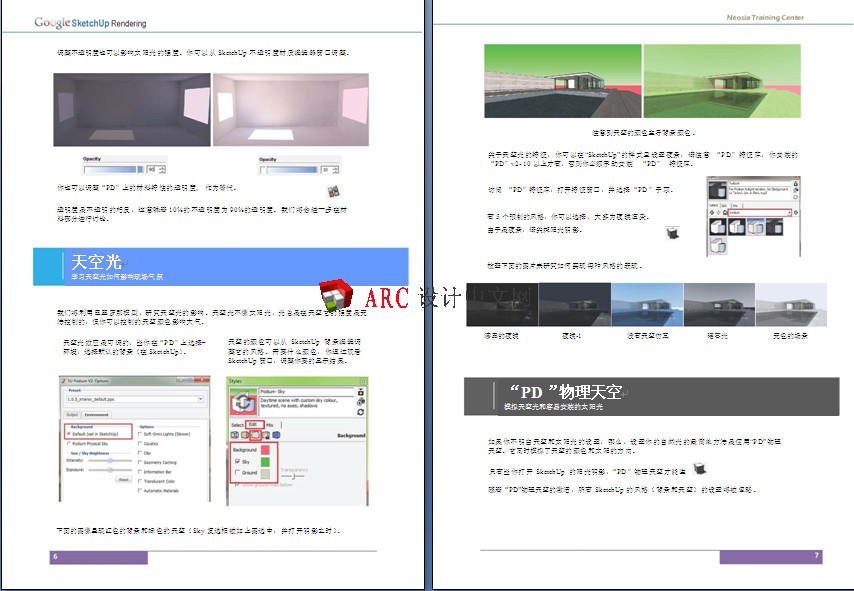Click the Face settings cube icon in Styles
854x591 pixels.
tap(245, 435)
